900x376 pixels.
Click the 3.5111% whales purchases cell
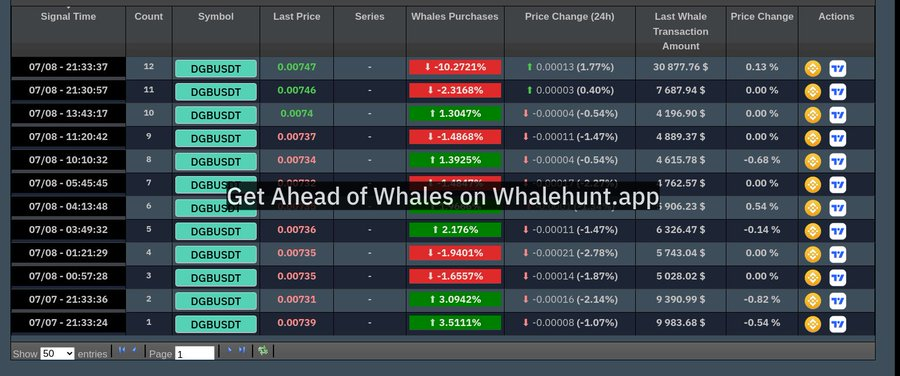tap(455, 323)
